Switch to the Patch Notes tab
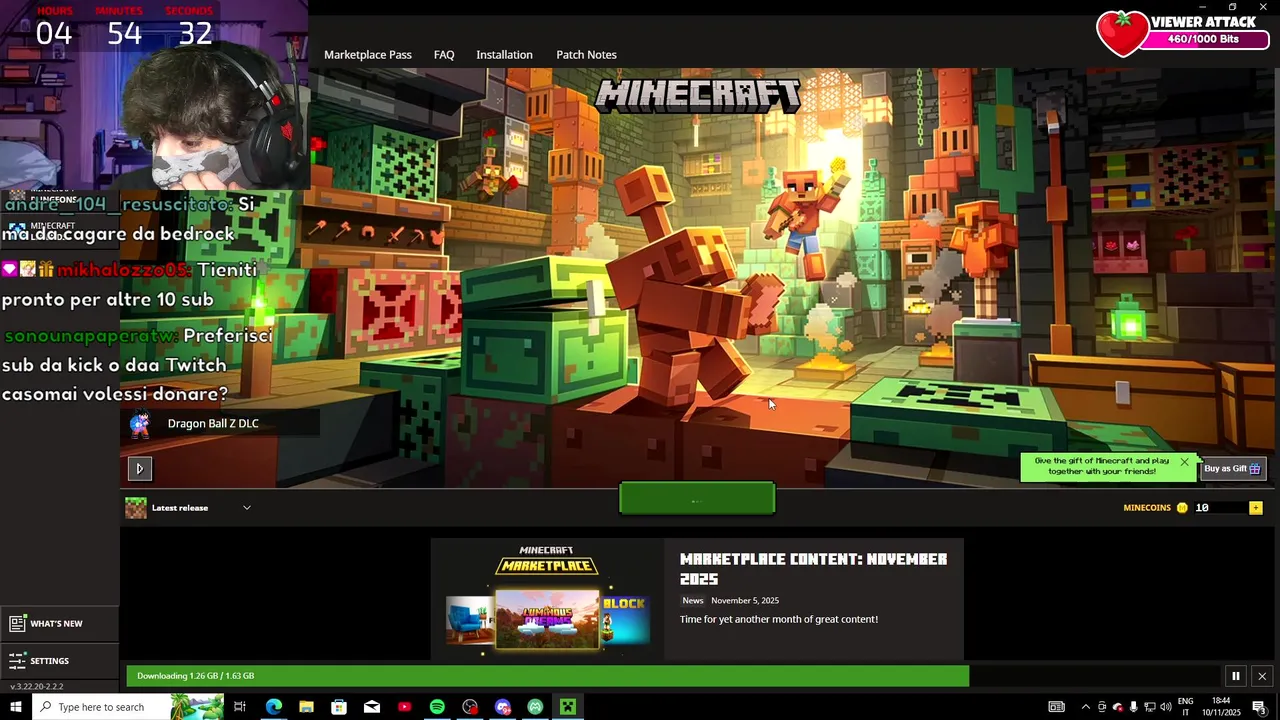The width and height of the screenshot is (1280, 720). 586,55
